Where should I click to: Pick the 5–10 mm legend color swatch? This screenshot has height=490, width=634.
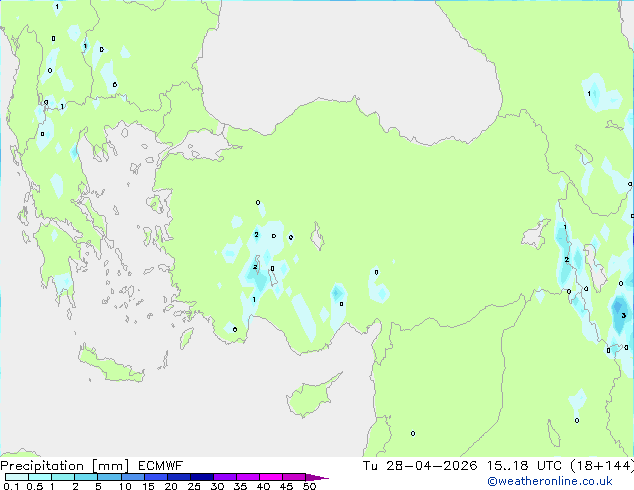tap(109, 477)
